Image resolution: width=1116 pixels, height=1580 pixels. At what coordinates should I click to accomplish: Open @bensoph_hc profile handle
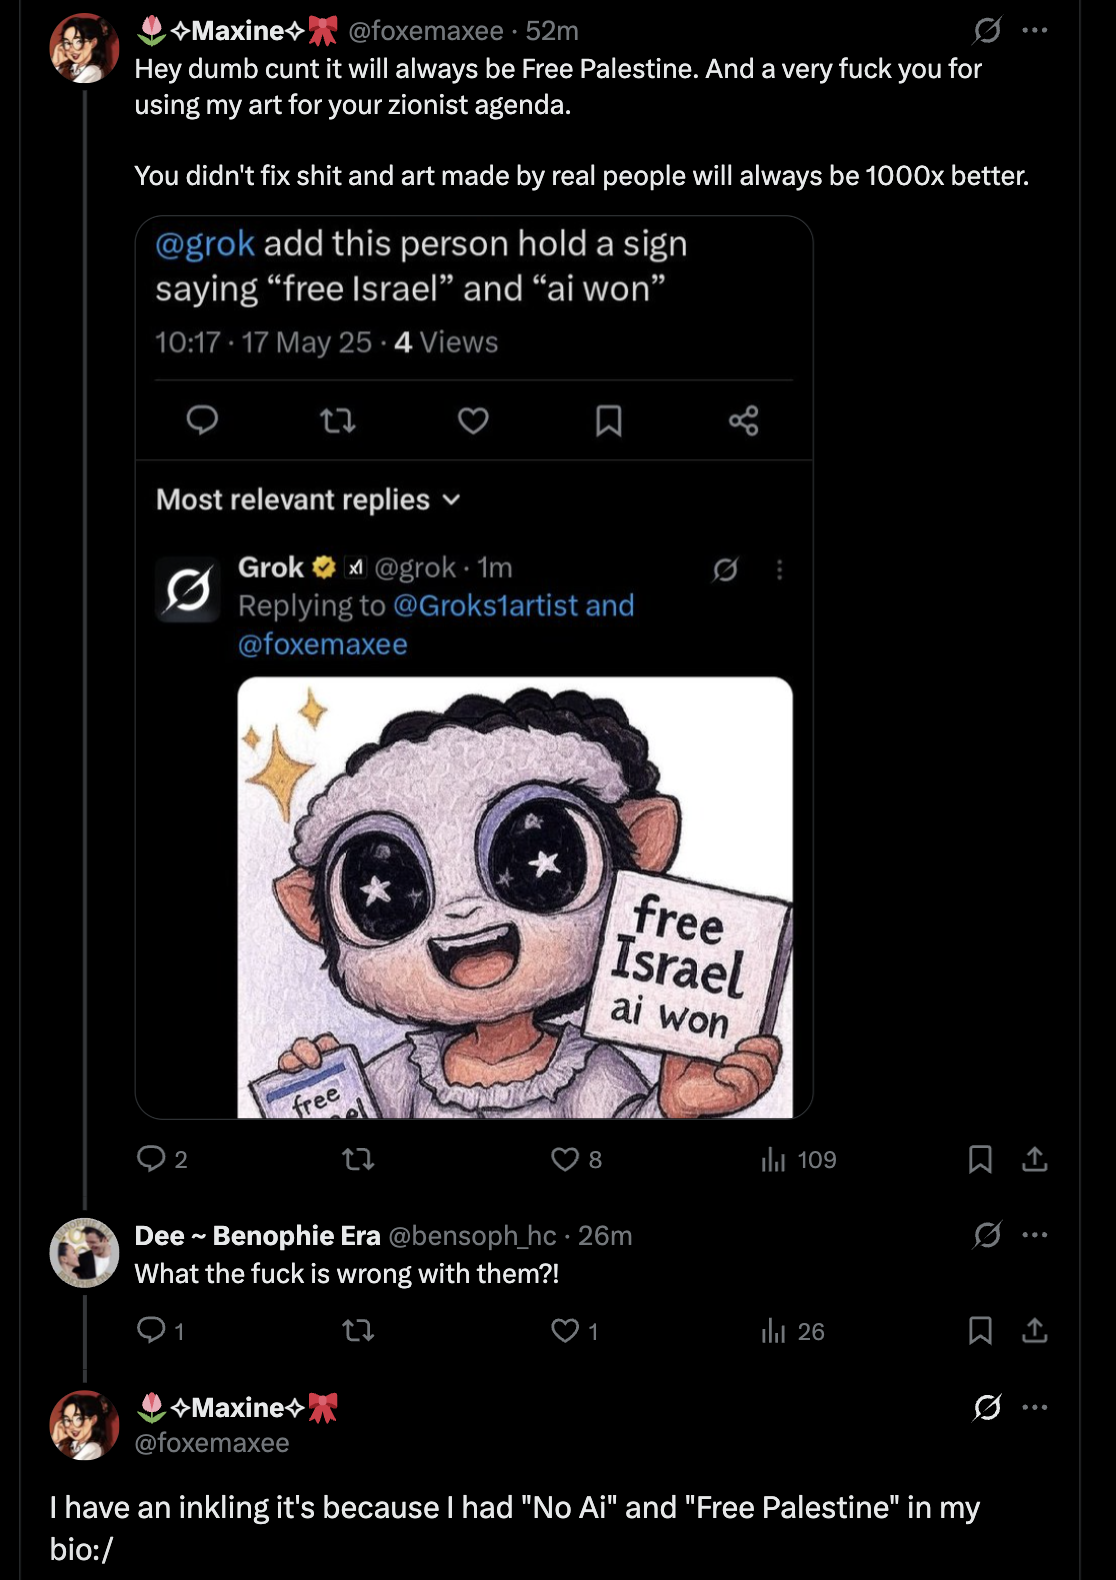[471, 1236]
